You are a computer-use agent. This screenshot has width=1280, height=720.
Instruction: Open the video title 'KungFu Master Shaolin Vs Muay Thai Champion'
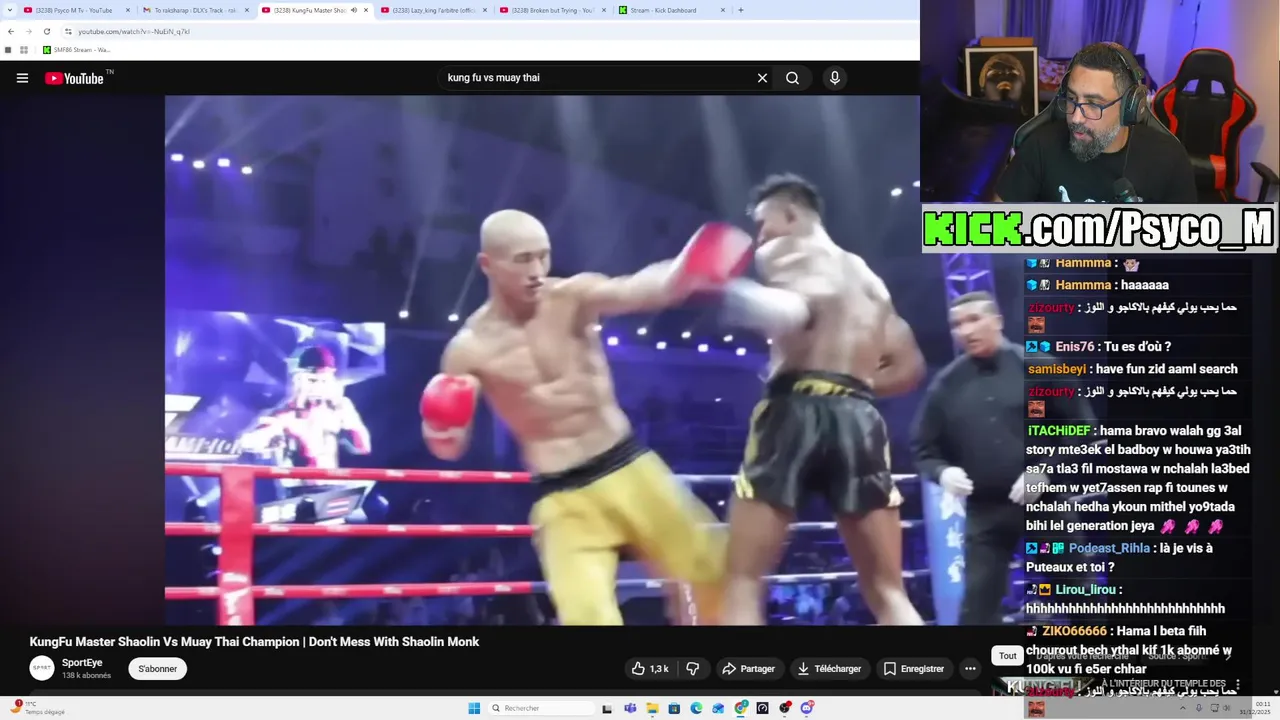[254, 642]
